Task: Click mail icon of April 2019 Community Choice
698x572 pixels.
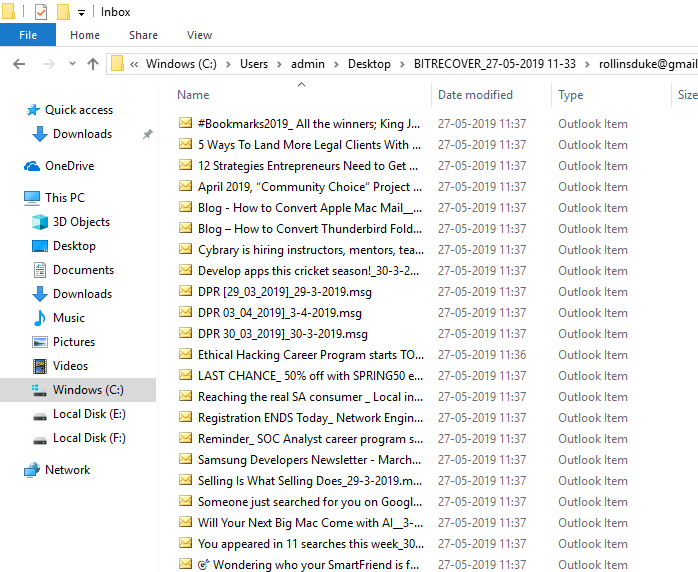Action: click(x=186, y=185)
